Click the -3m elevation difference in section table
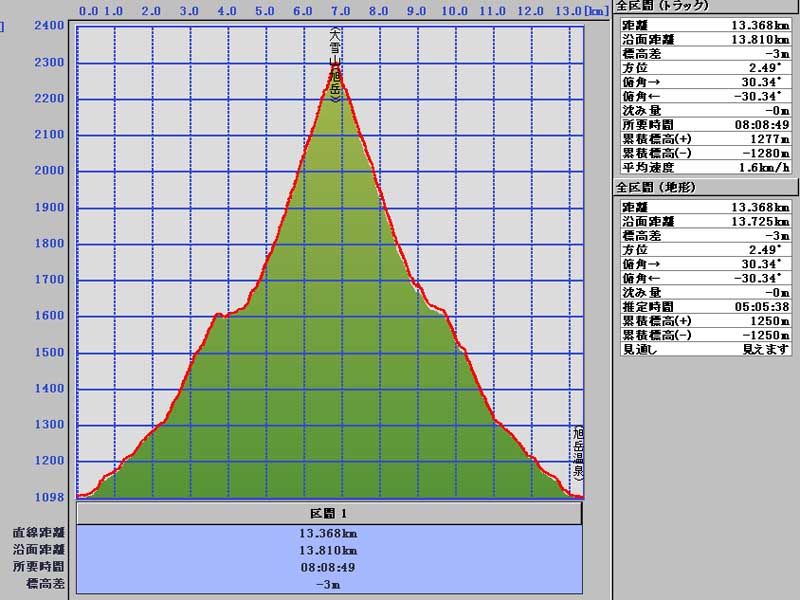The height and width of the screenshot is (600, 800). pyautogui.click(x=329, y=583)
